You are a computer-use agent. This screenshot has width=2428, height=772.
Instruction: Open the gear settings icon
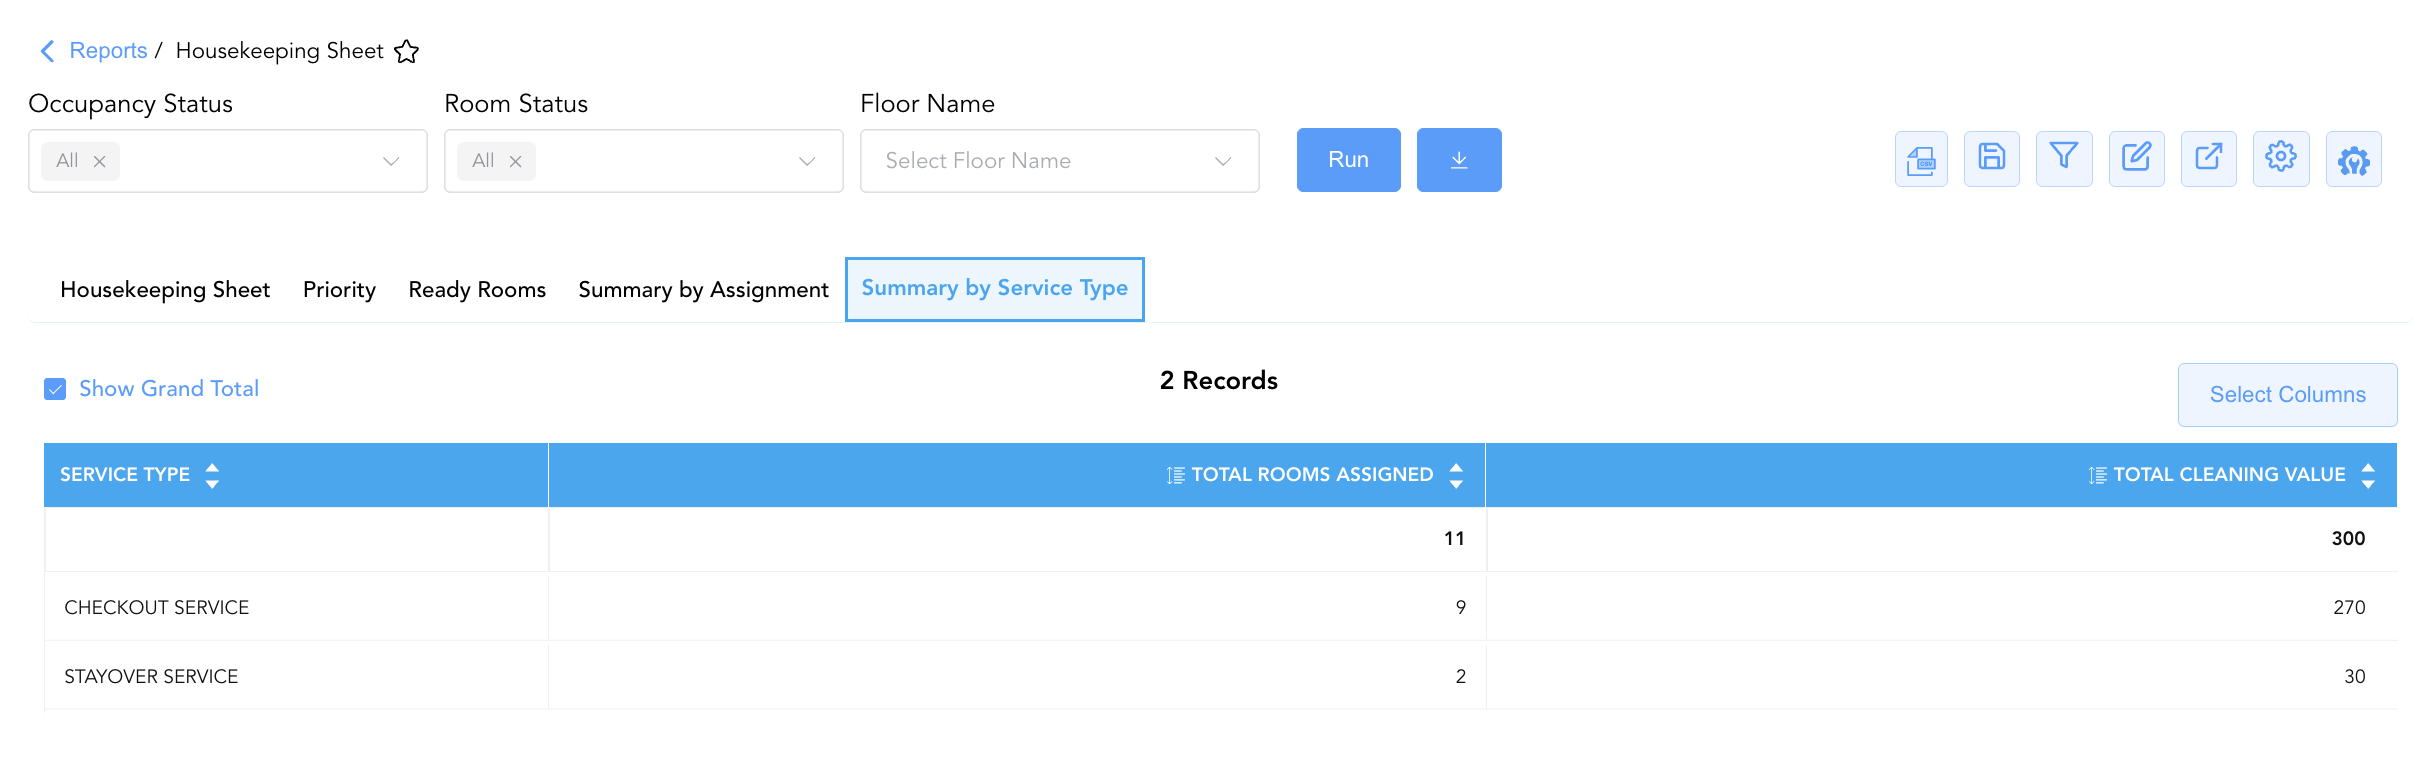point(2281,159)
